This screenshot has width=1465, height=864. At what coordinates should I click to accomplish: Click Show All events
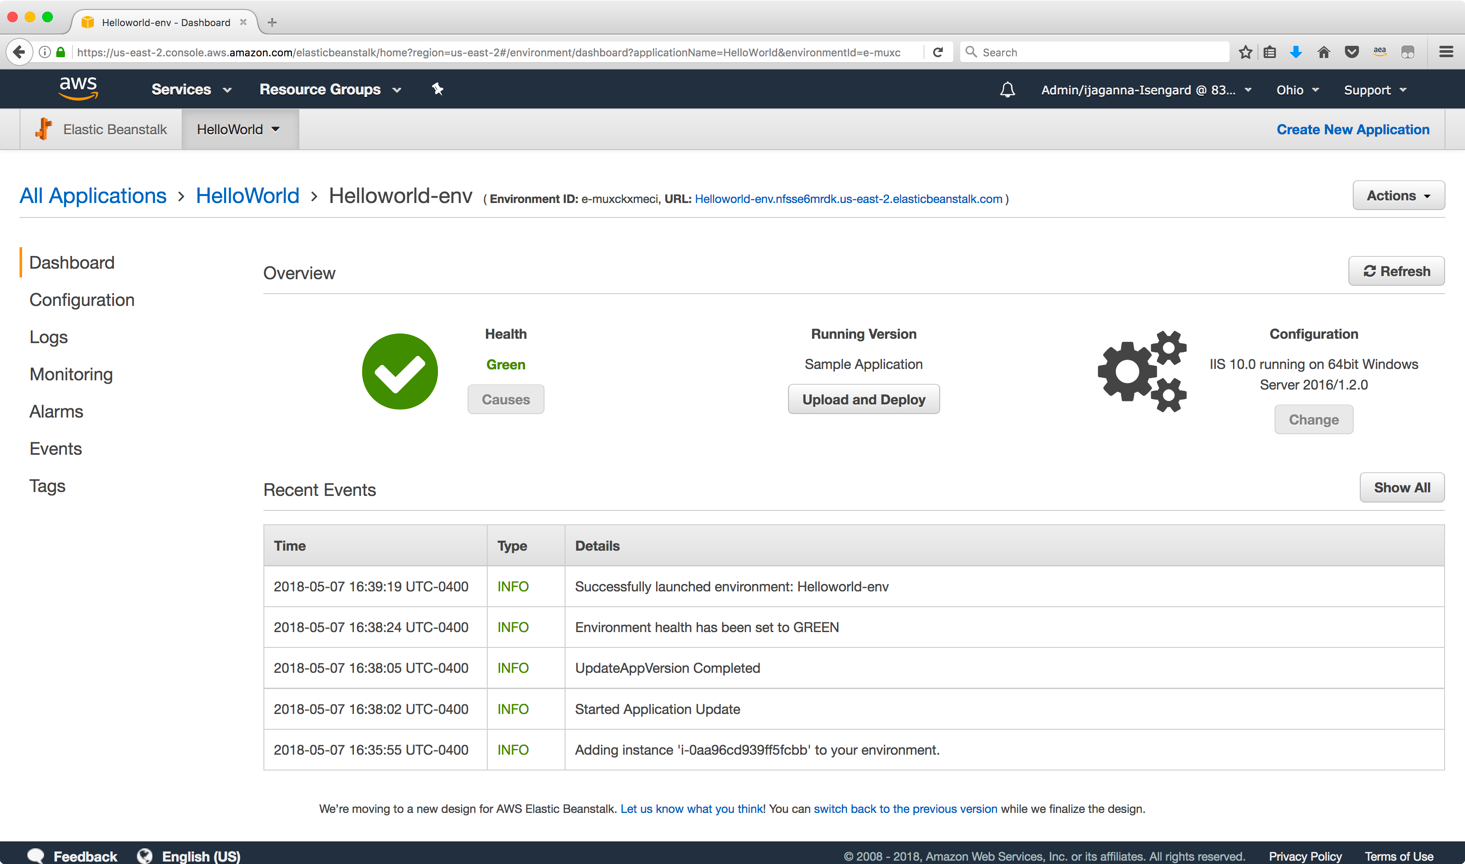(1402, 488)
